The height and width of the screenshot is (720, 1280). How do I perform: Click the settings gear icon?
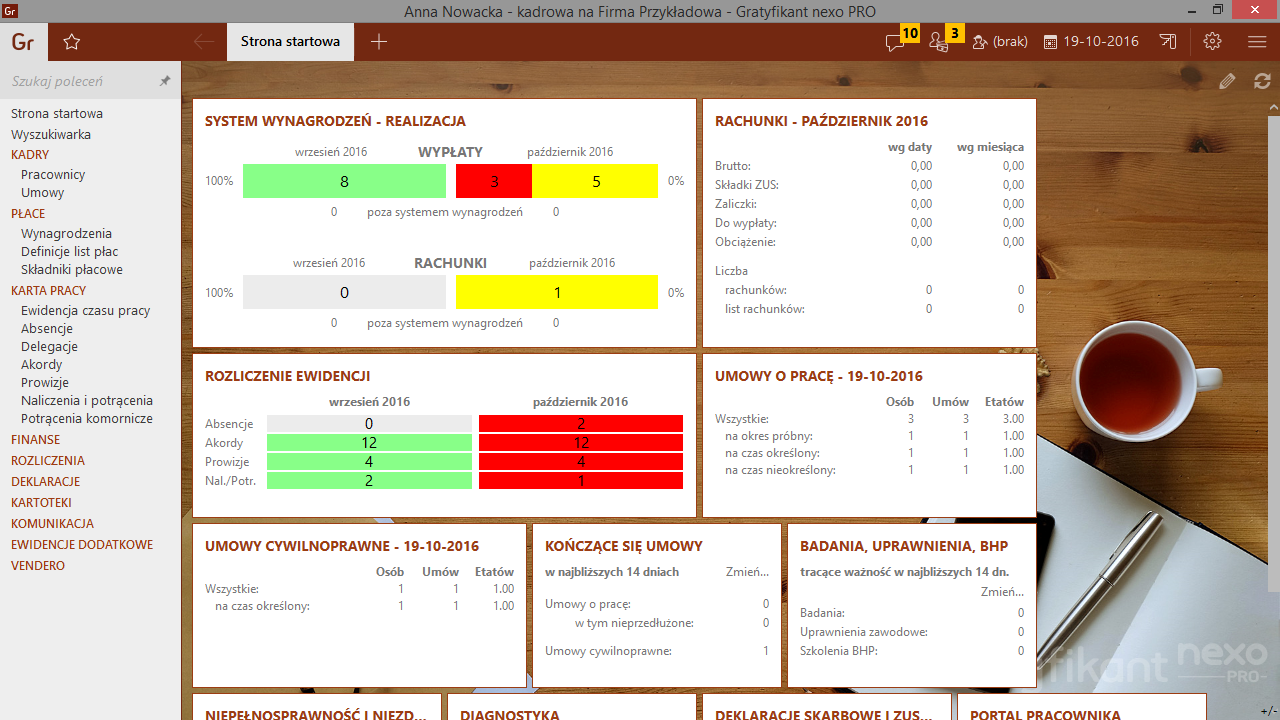click(1213, 42)
